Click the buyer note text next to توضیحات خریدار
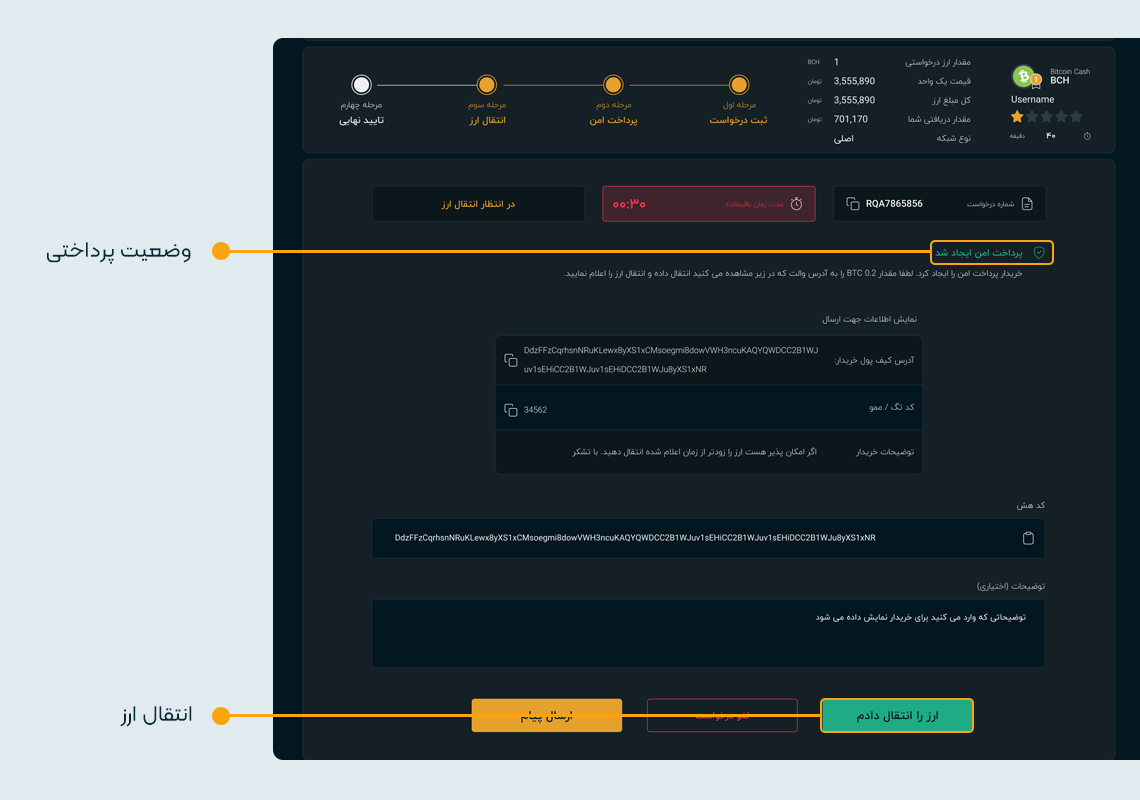The width and height of the screenshot is (1140, 800). click(694, 452)
